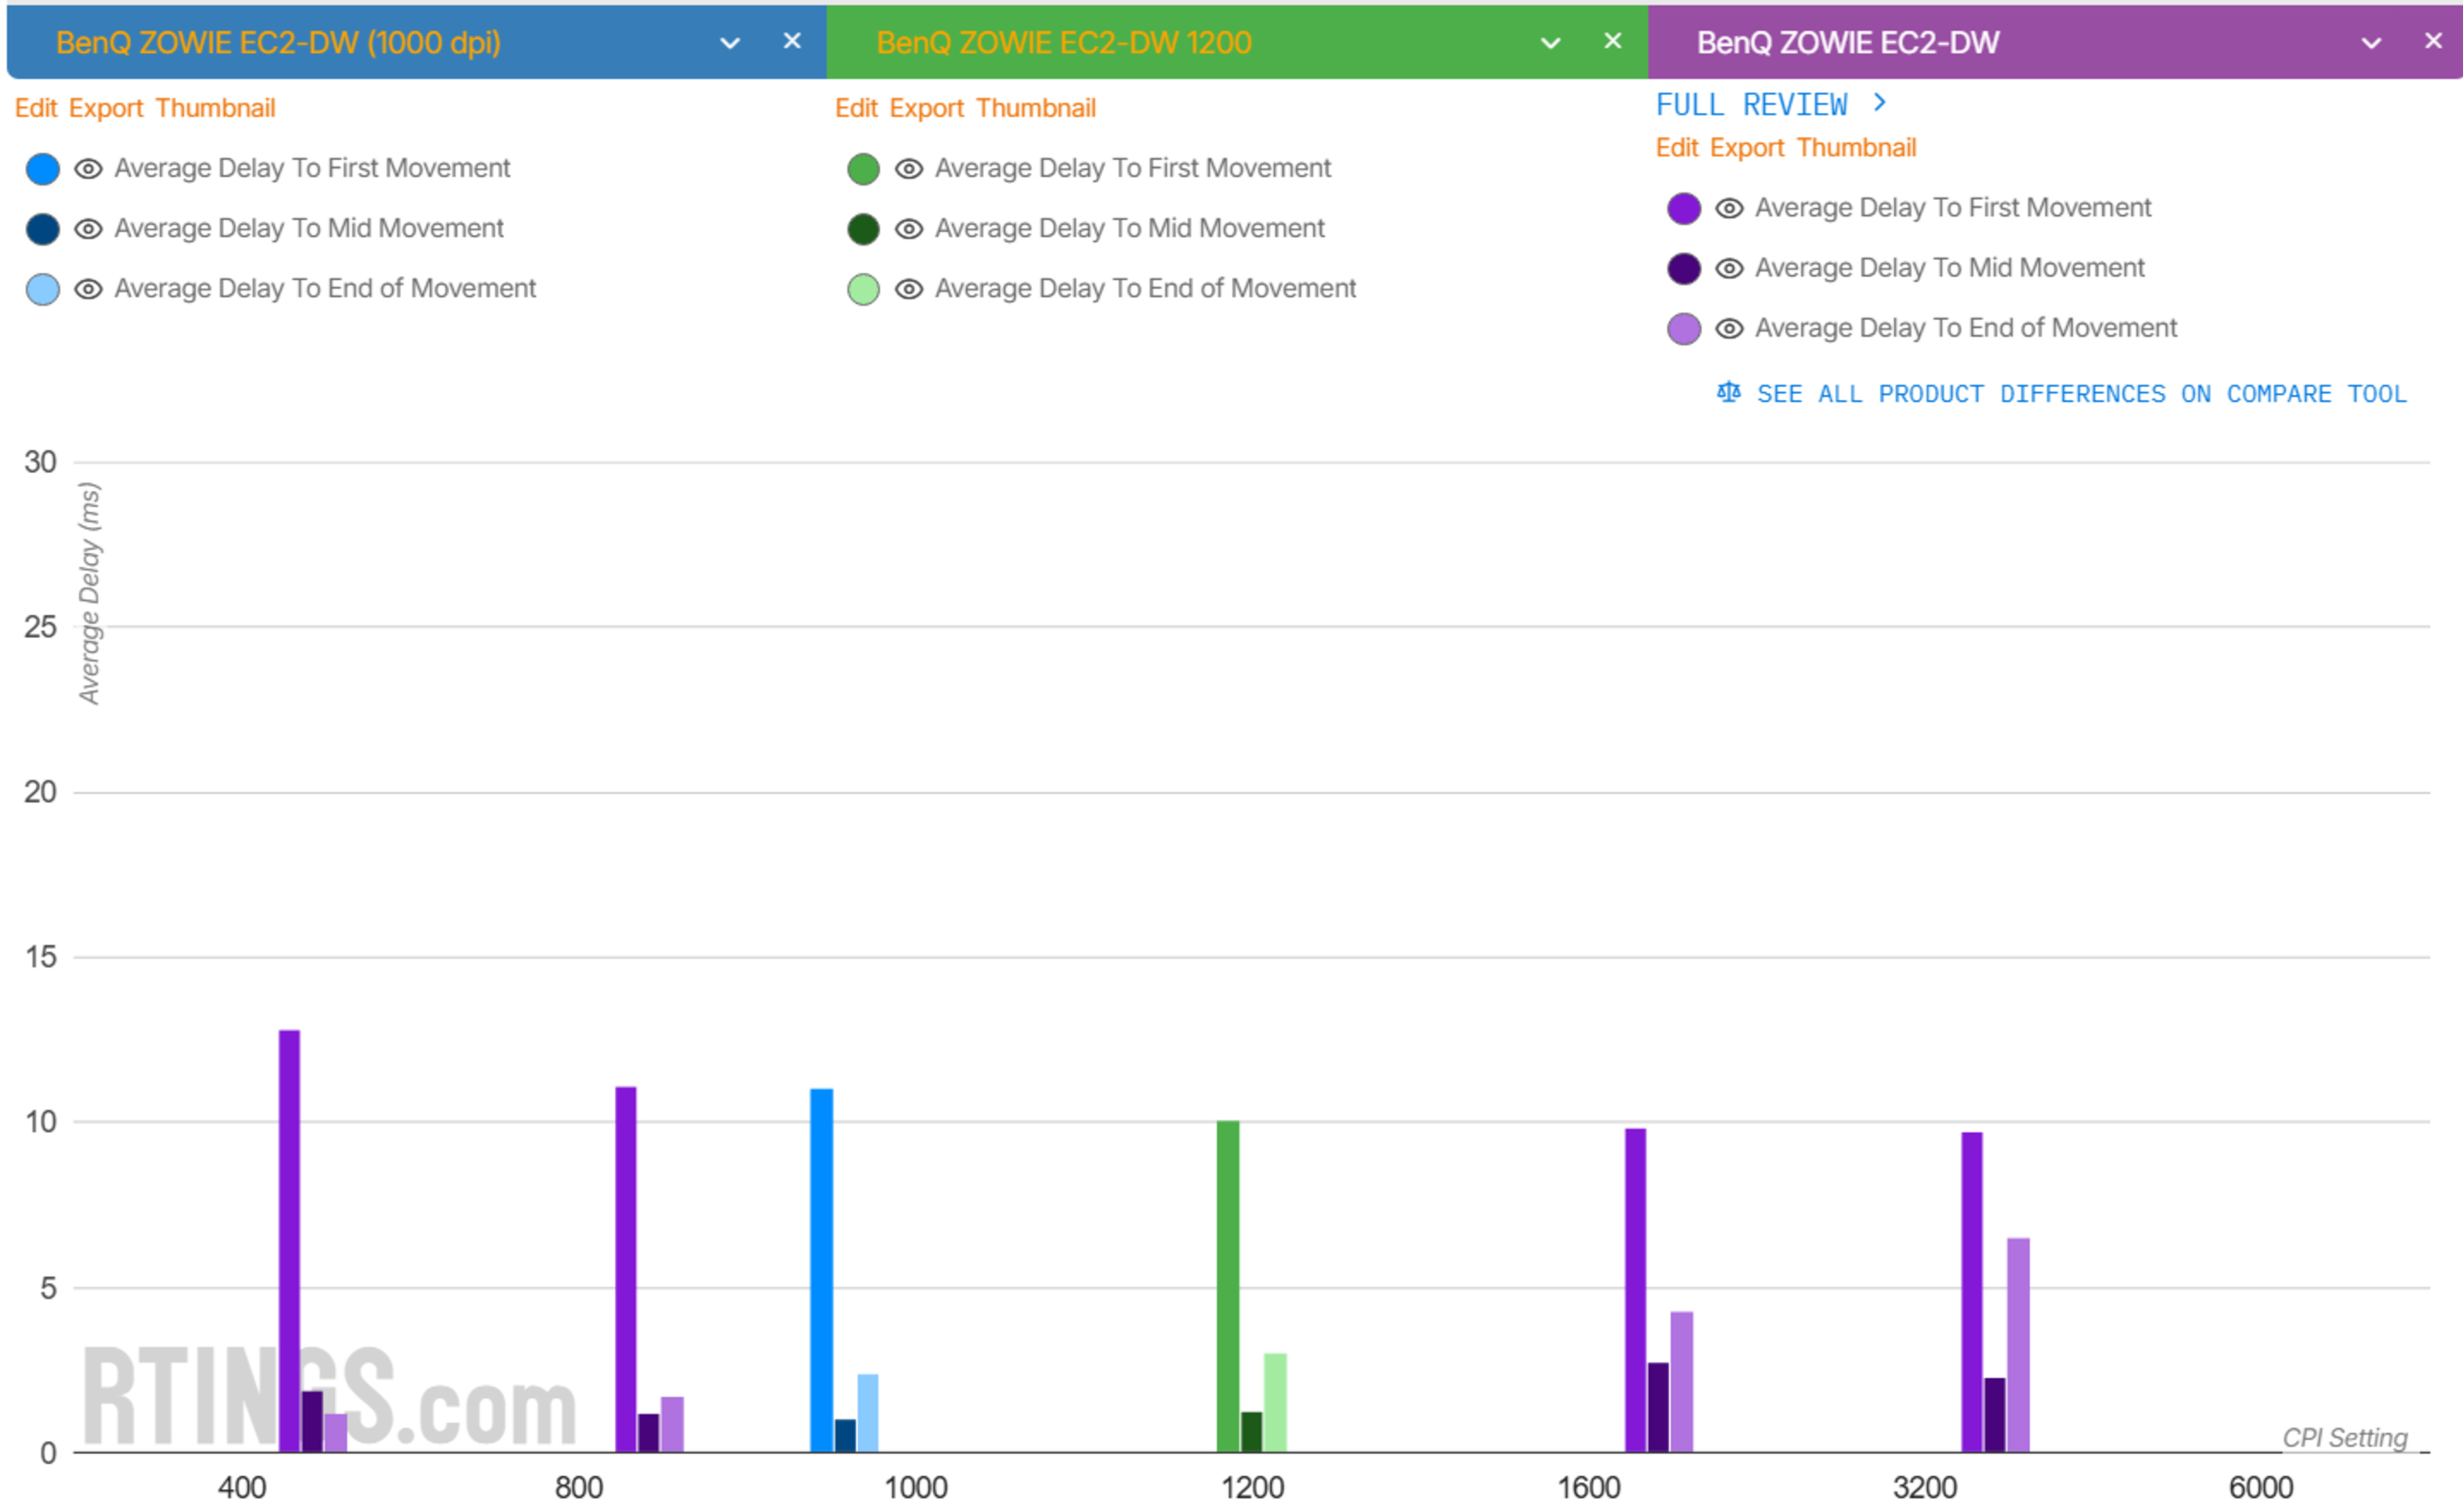Image resolution: width=2463 pixels, height=1512 pixels.
Task: Click the scale icon beside compare tool link
Action: tap(1728, 392)
